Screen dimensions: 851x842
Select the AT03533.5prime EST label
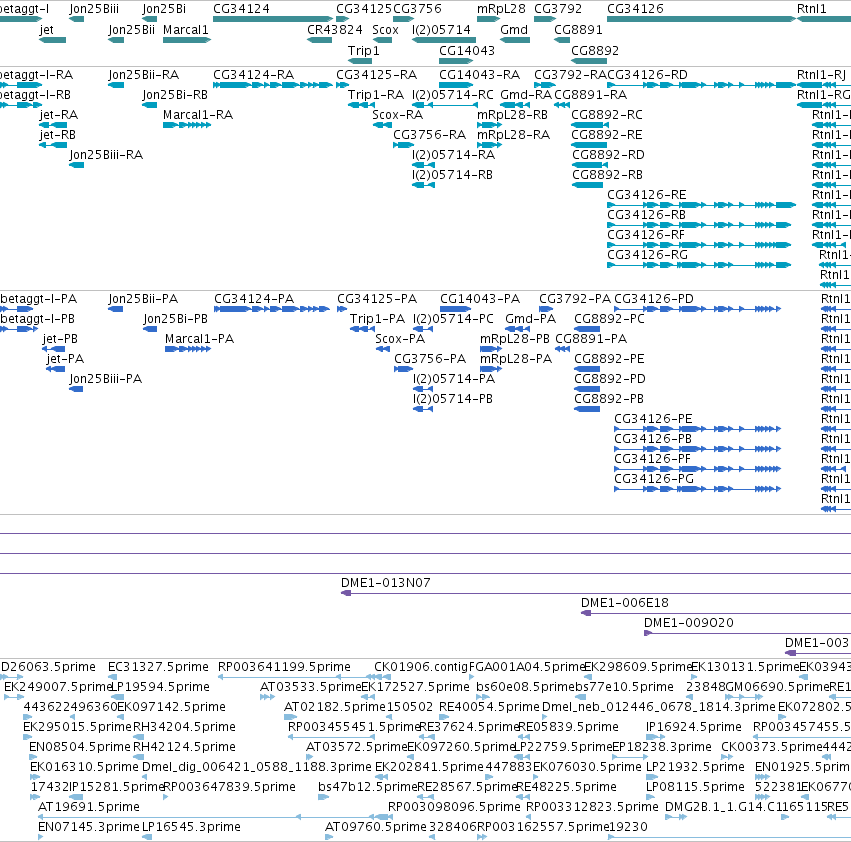310,687
